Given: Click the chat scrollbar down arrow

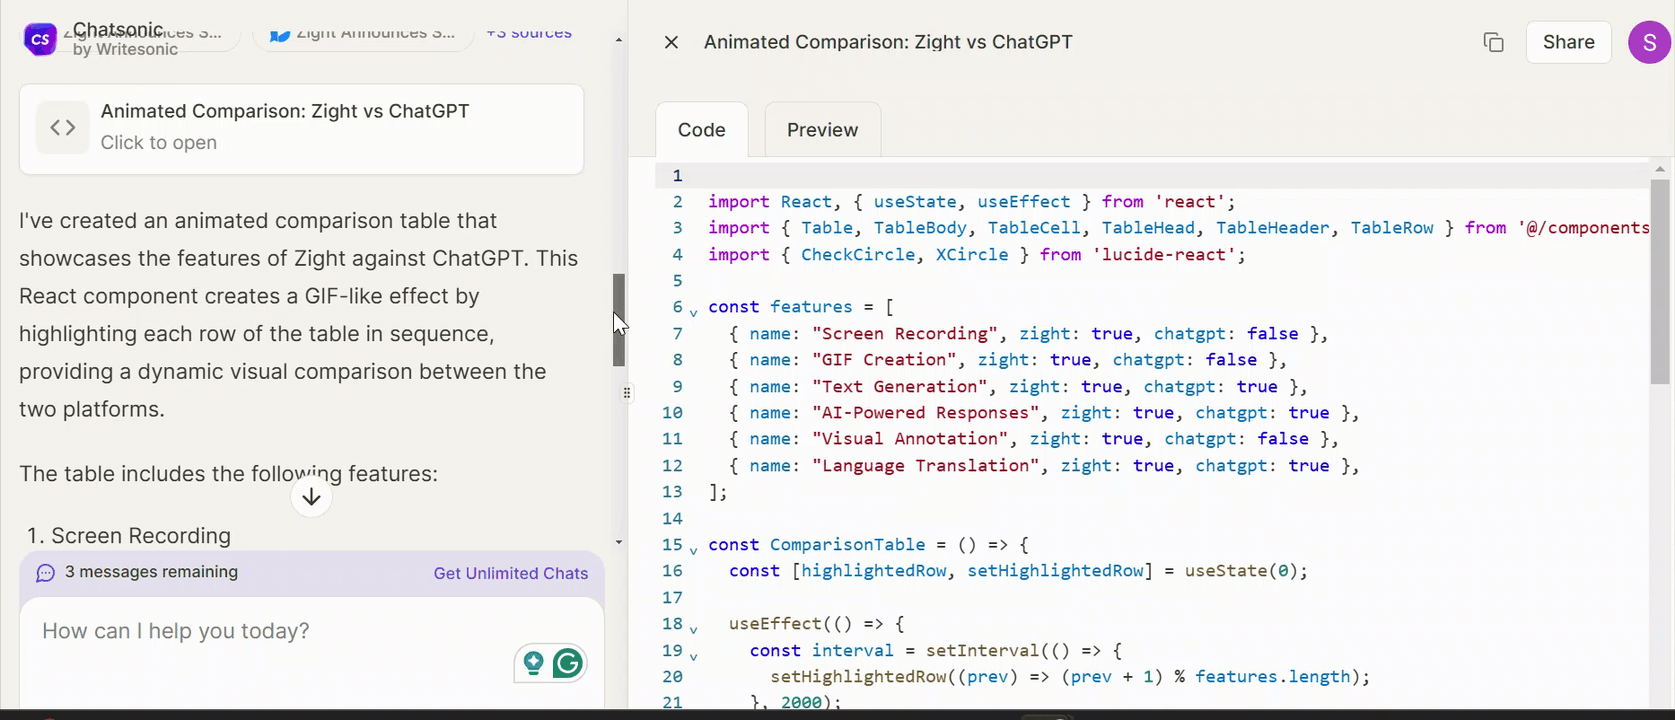Looking at the screenshot, I should pyautogui.click(x=619, y=542).
